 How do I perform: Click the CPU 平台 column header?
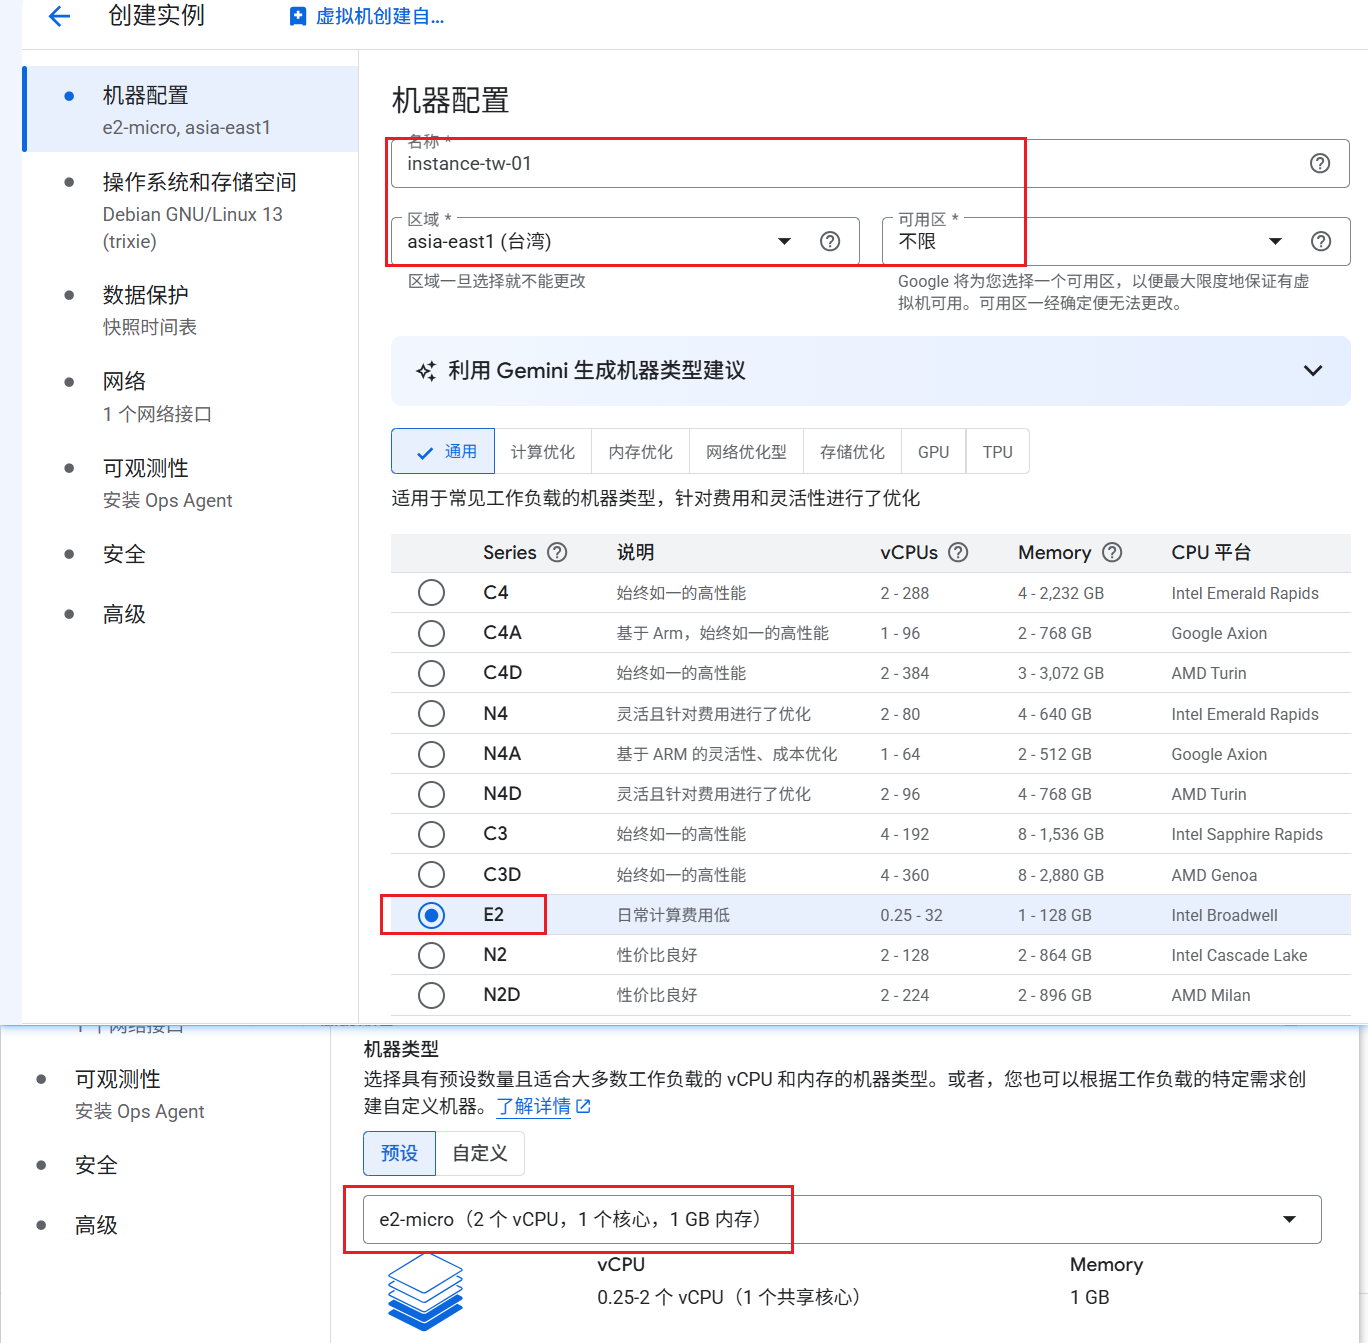(x=1211, y=552)
